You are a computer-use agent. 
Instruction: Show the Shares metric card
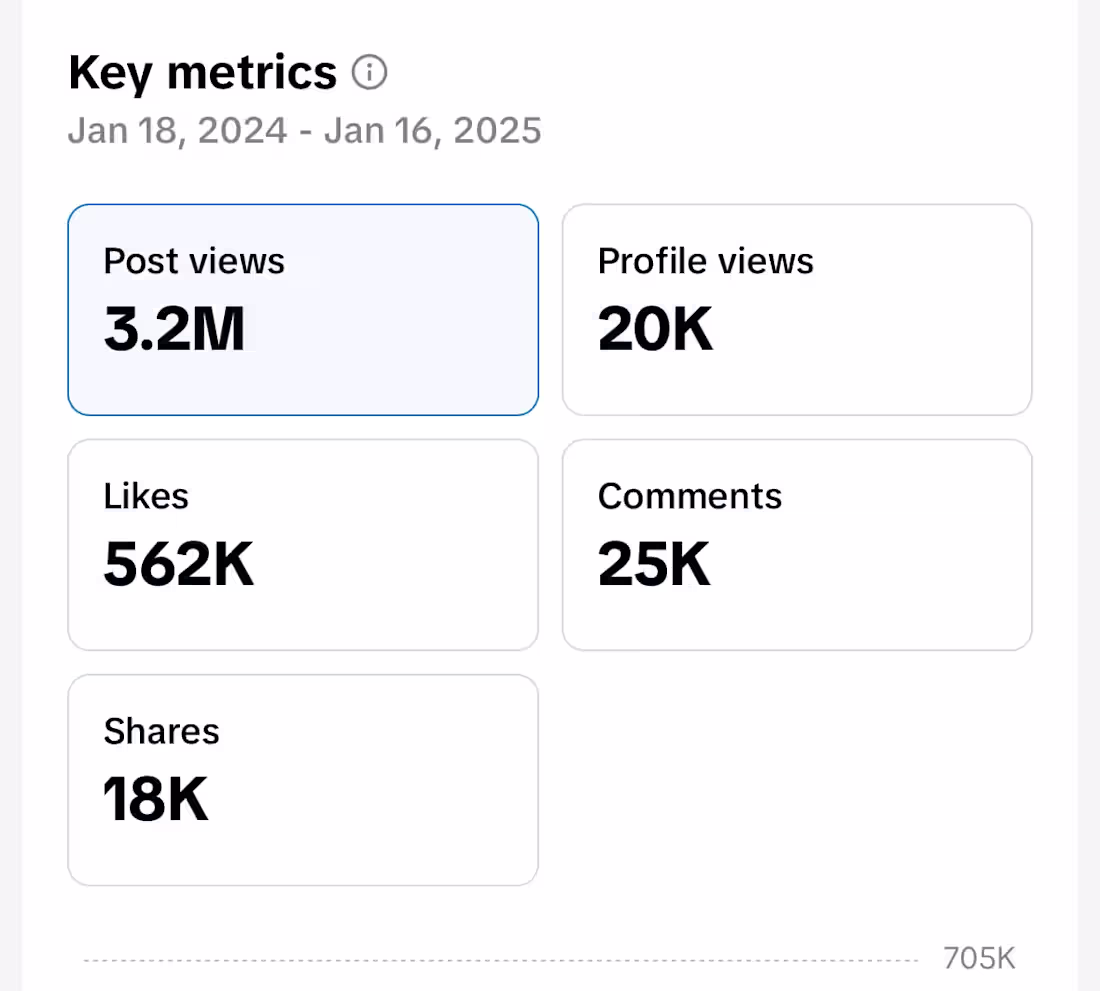[x=303, y=780]
